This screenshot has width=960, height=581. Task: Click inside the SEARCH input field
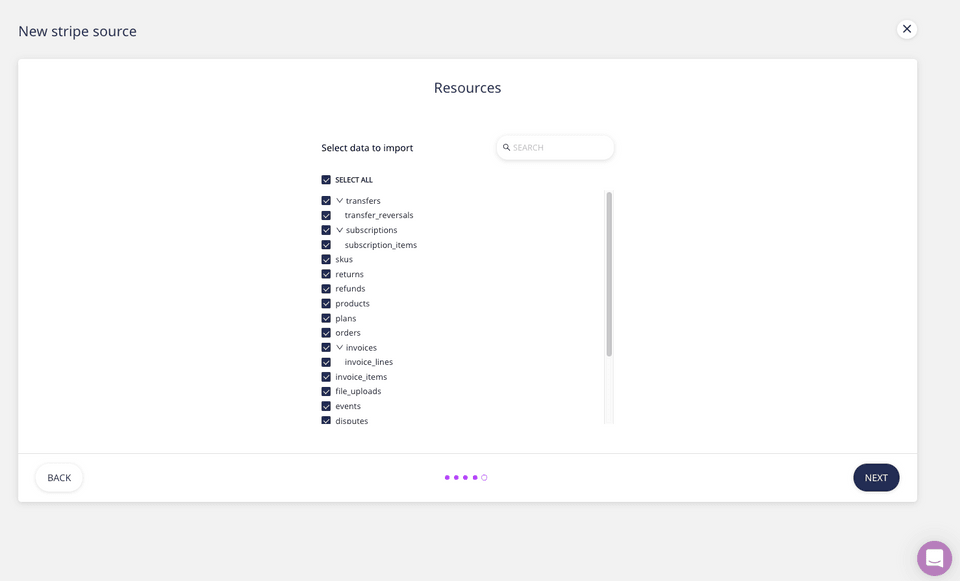click(x=555, y=147)
